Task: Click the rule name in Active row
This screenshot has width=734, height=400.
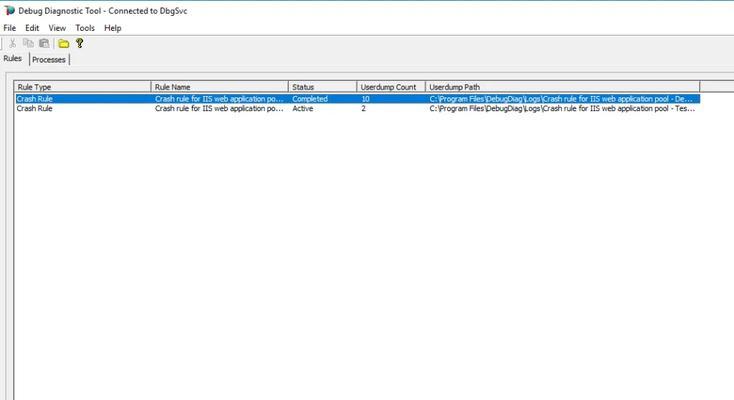Action: 219,108
